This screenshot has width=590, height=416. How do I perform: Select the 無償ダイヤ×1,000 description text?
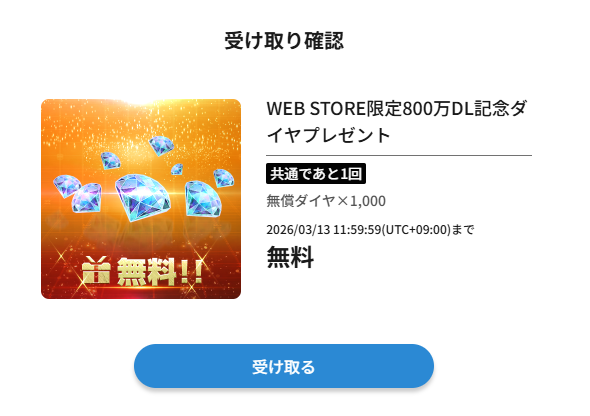pos(326,201)
